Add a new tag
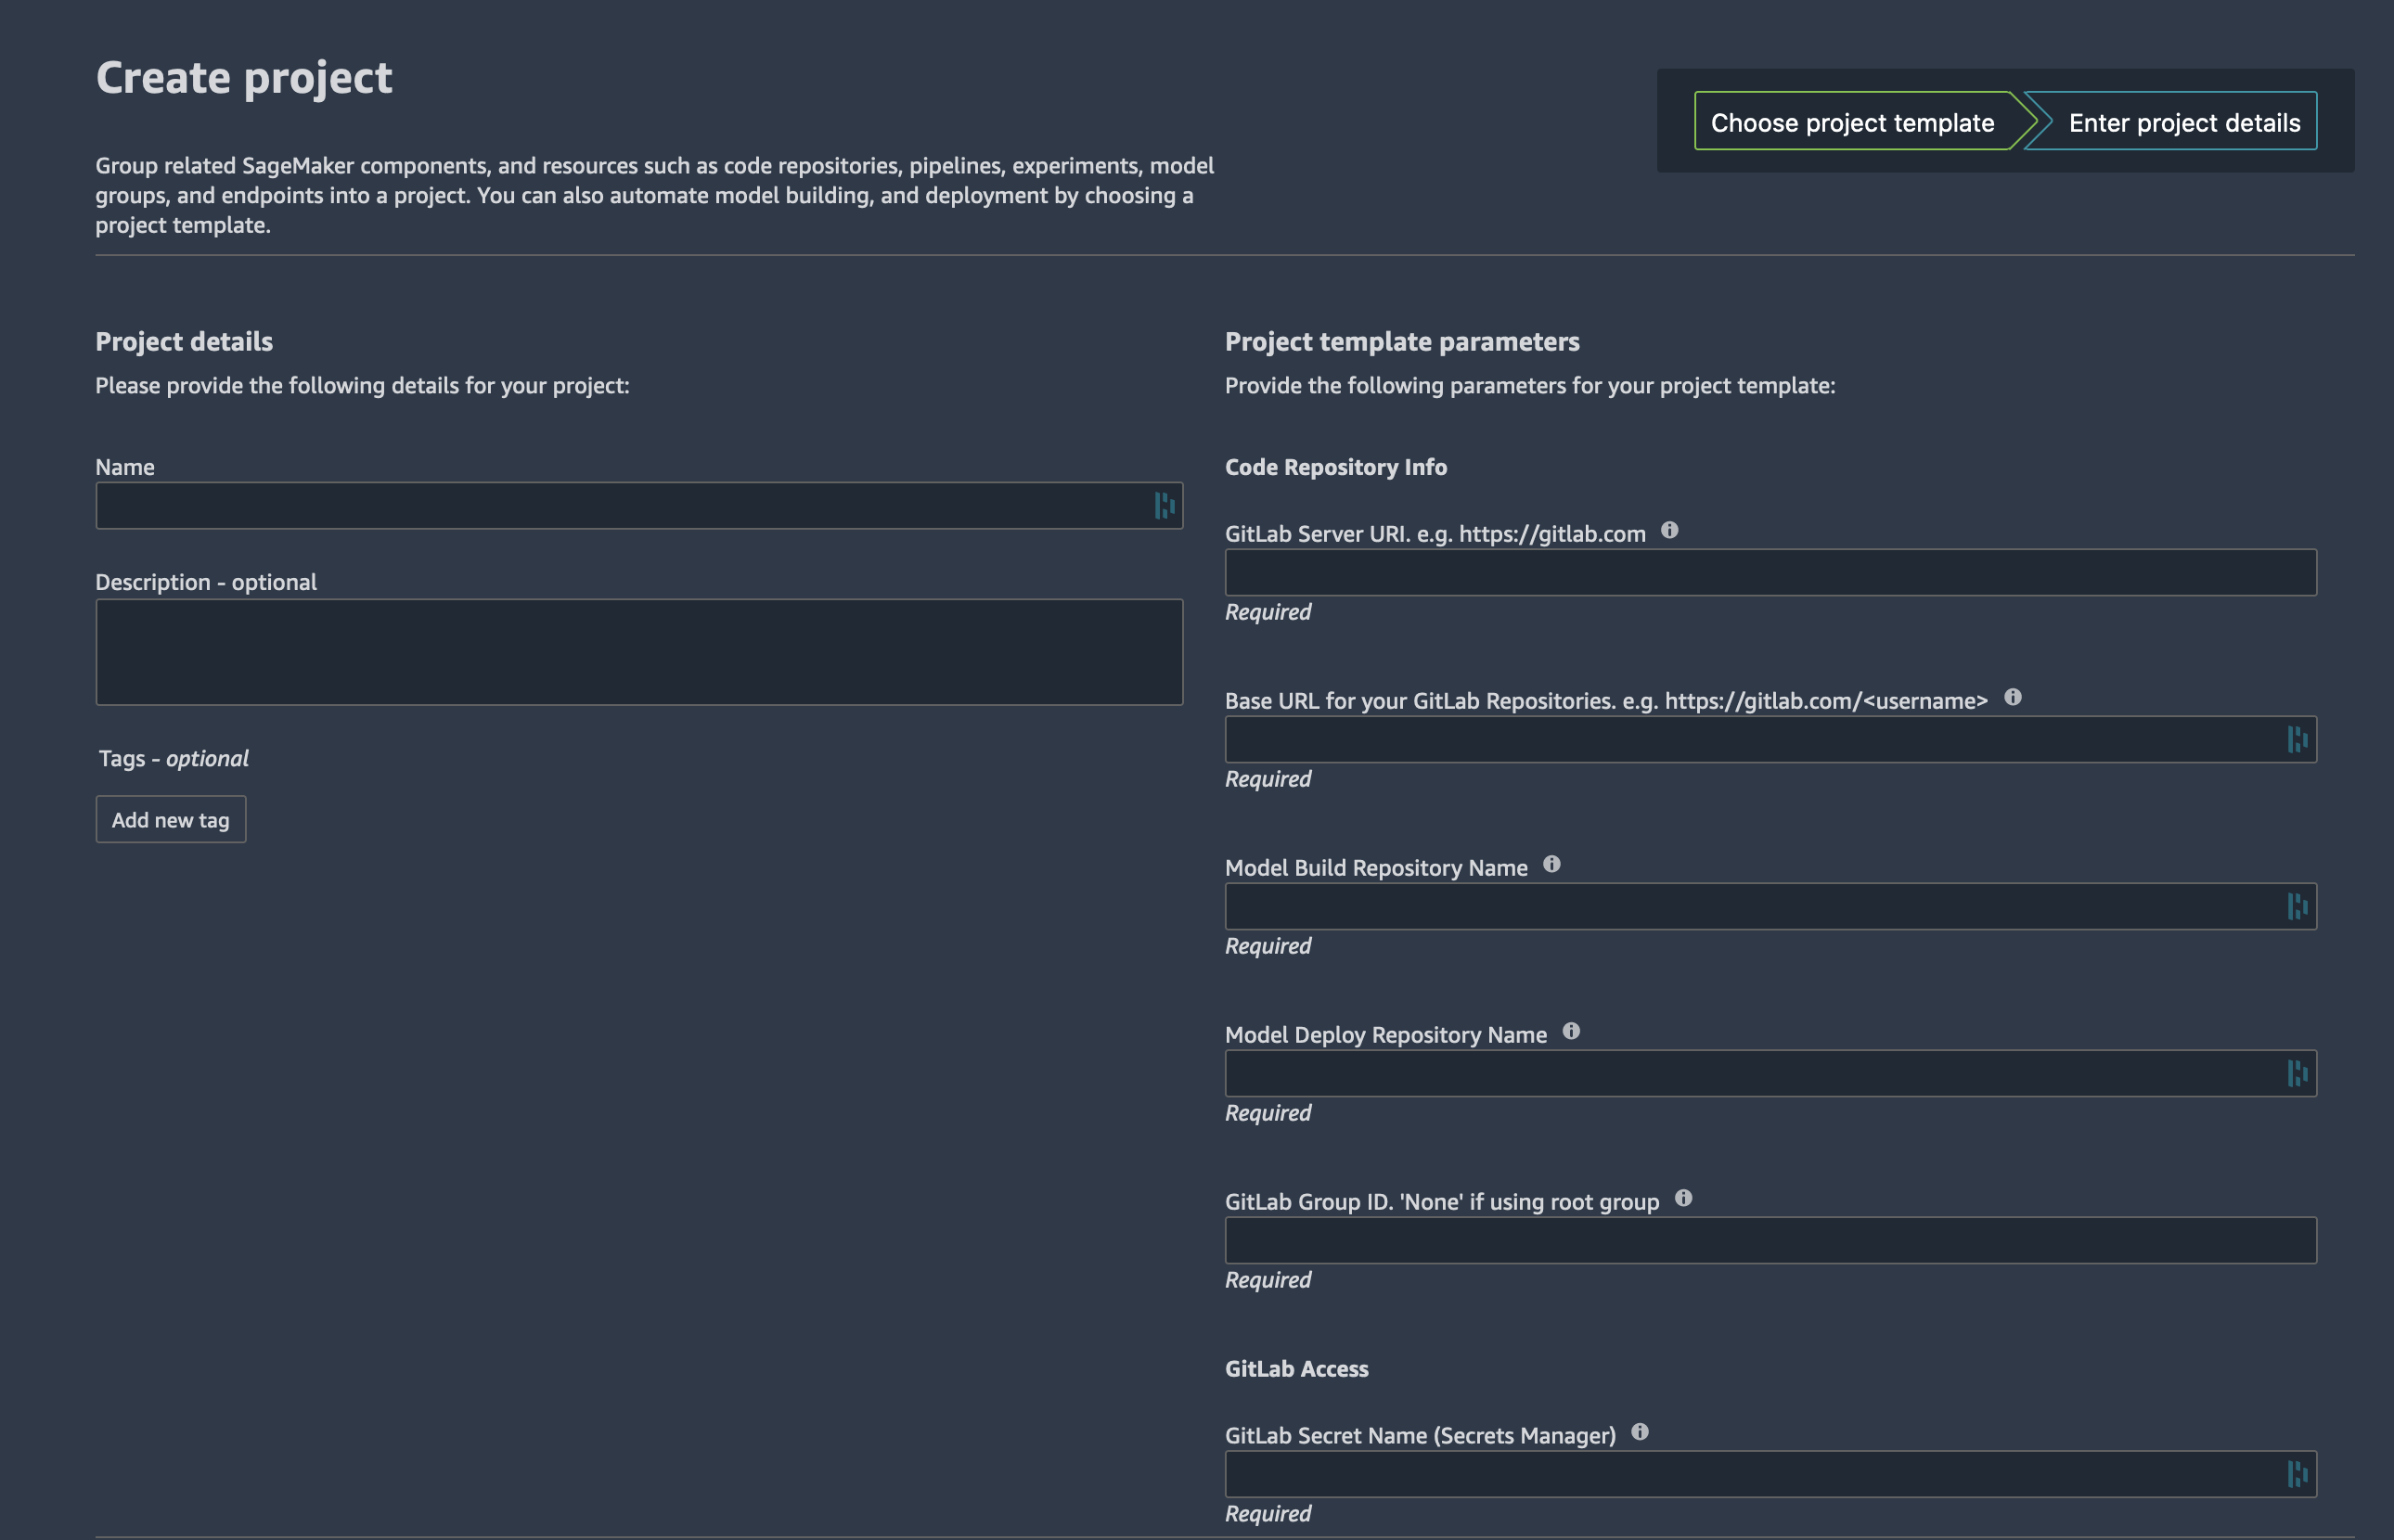 pos(171,820)
